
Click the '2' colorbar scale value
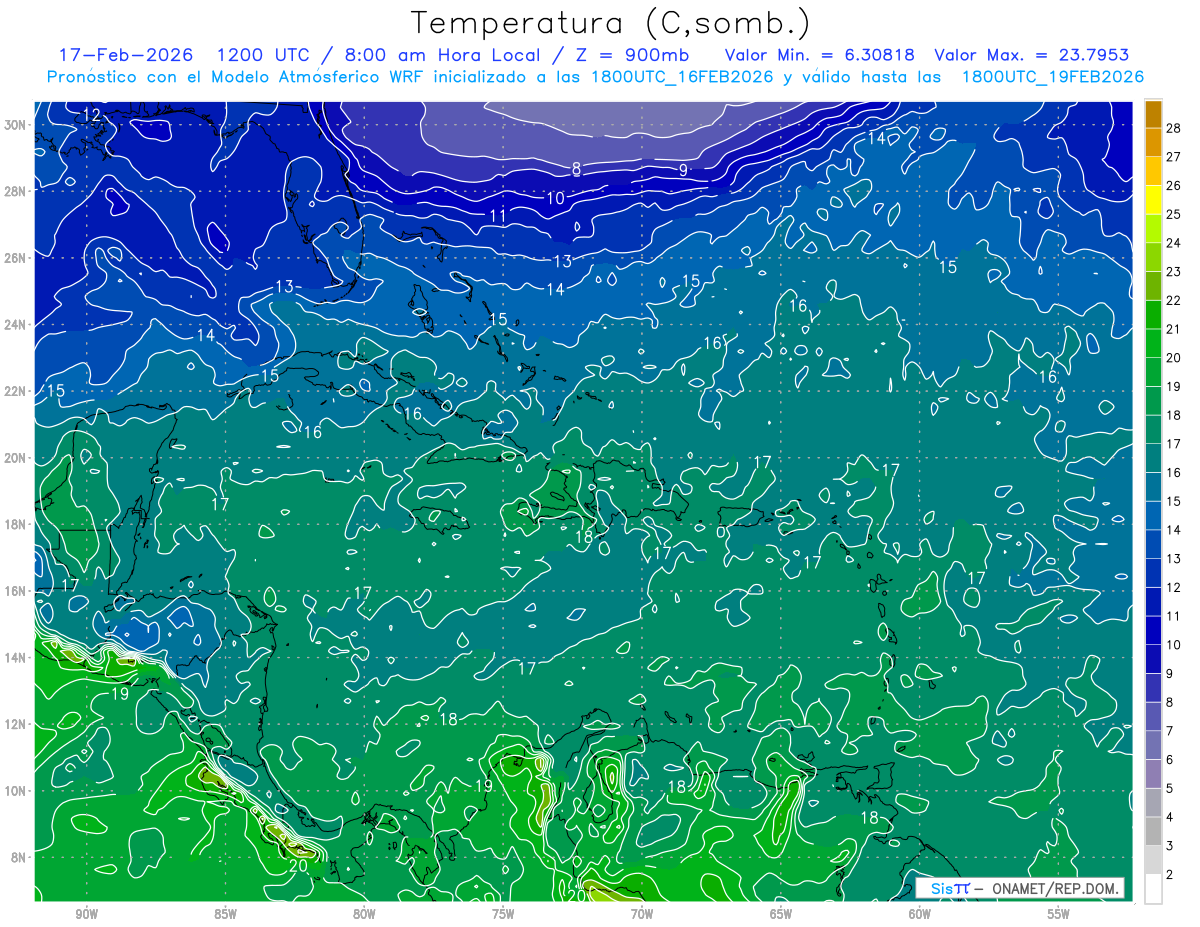1170,875
